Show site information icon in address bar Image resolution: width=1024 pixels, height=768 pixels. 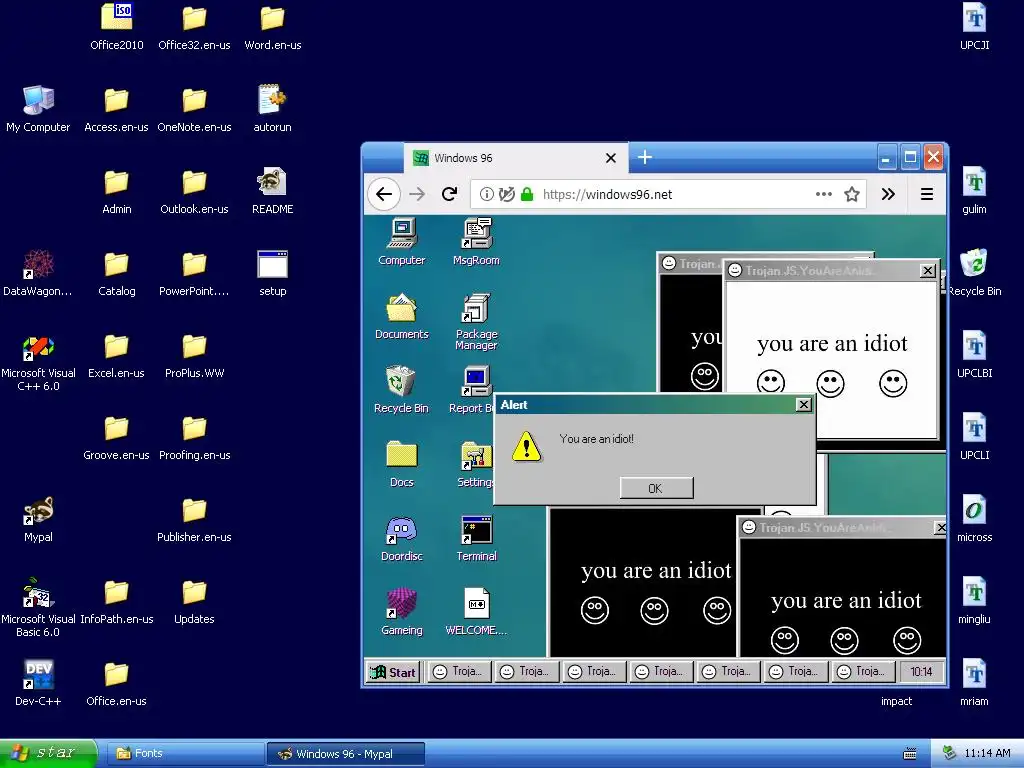tap(487, 194)
